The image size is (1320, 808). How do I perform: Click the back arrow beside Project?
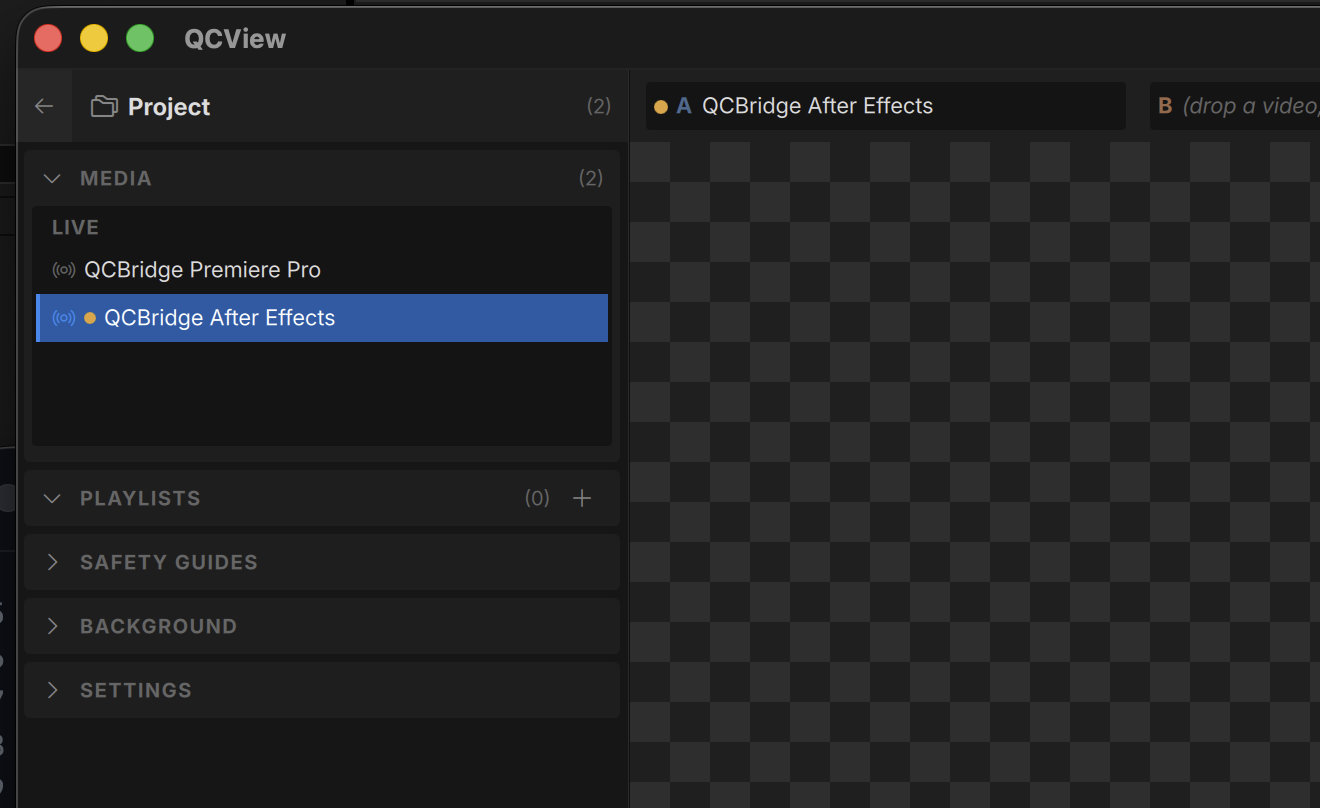[44, 106]
